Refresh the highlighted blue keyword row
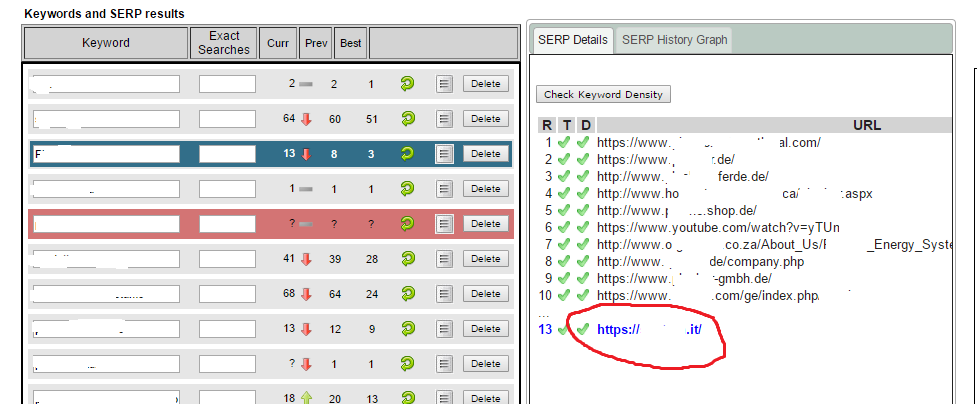 click(x=407, y=154)
